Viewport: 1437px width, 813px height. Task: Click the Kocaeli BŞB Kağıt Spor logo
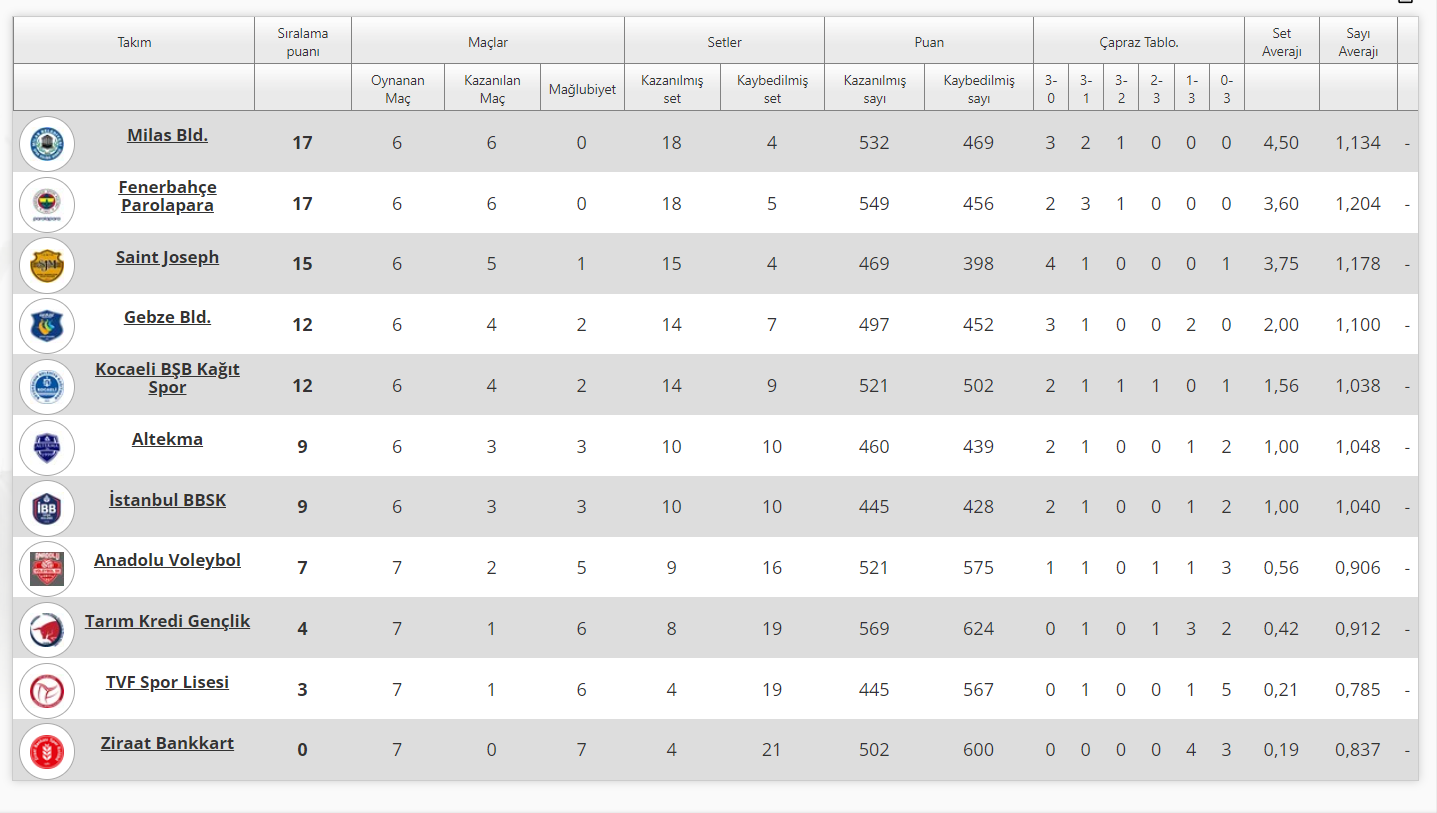47,386
